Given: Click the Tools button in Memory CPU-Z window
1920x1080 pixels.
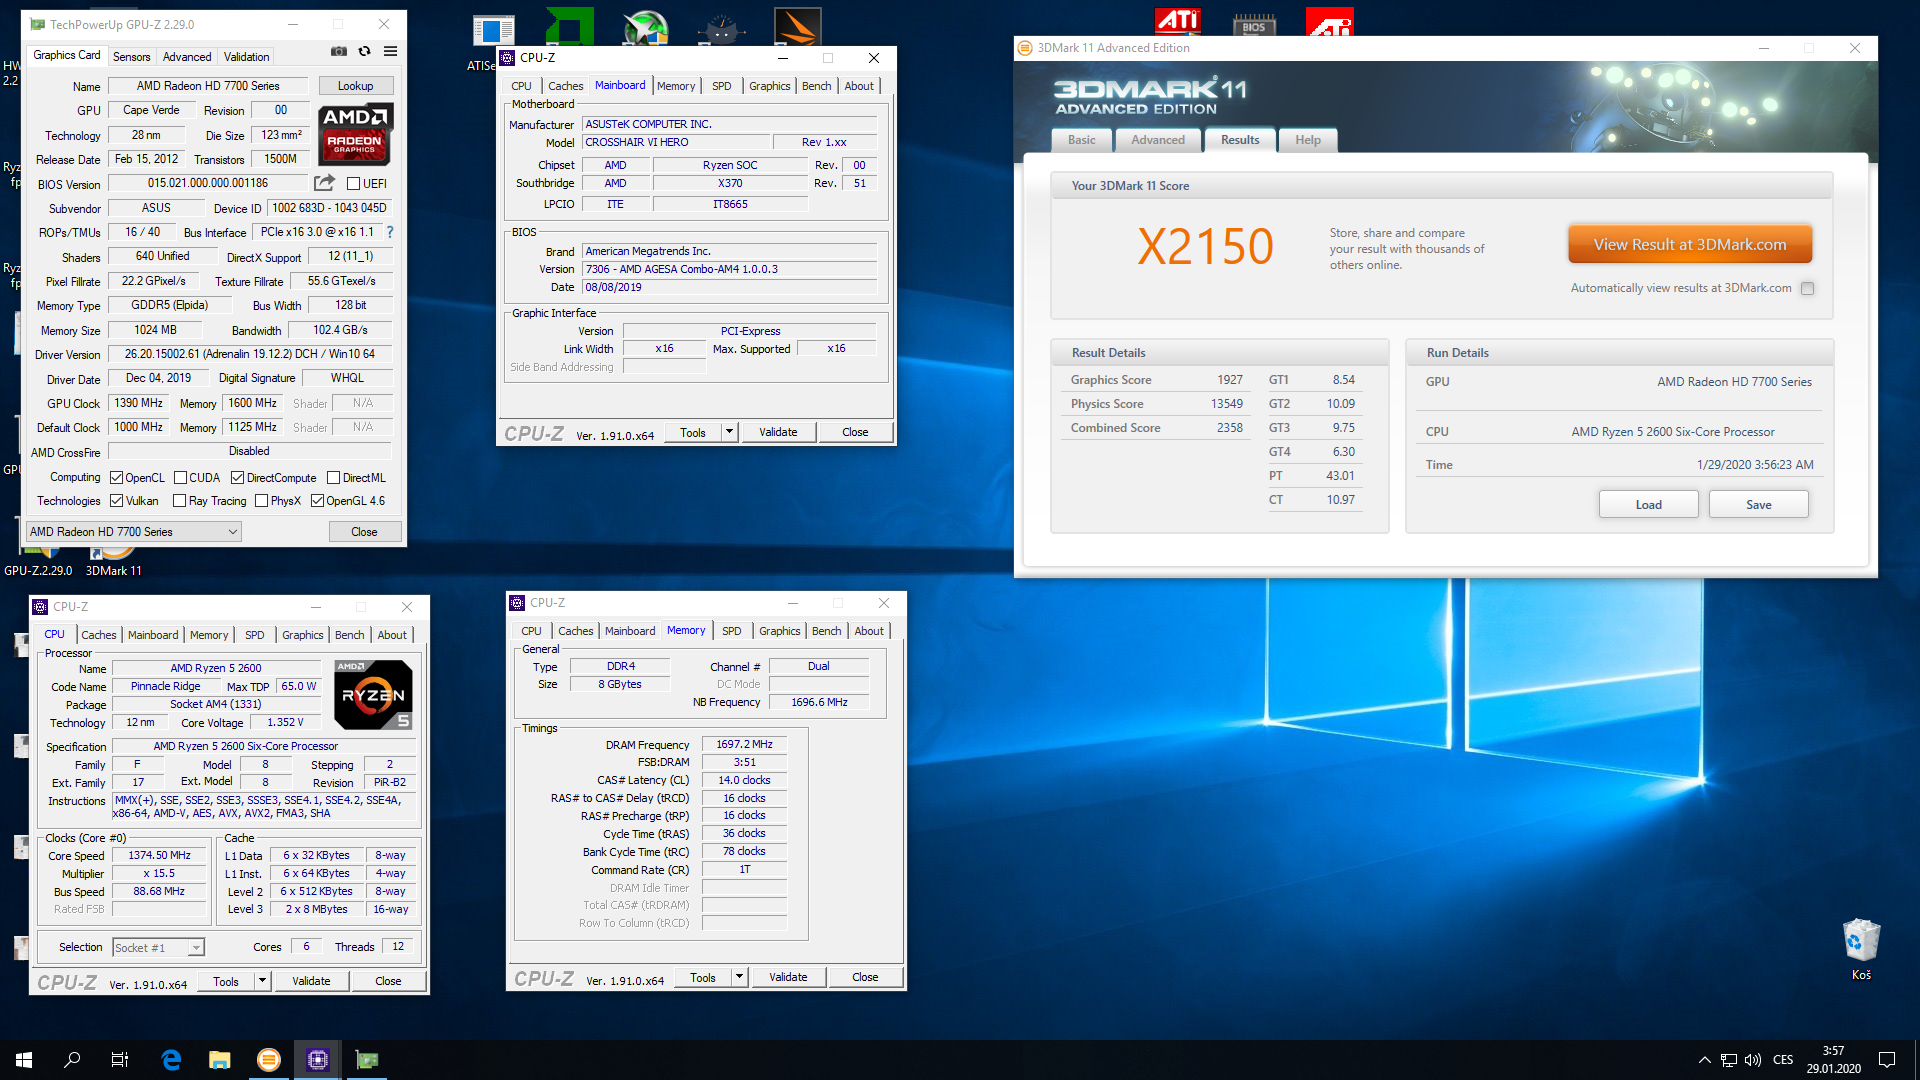Looking at the screenshot, I should click(703, 977).
